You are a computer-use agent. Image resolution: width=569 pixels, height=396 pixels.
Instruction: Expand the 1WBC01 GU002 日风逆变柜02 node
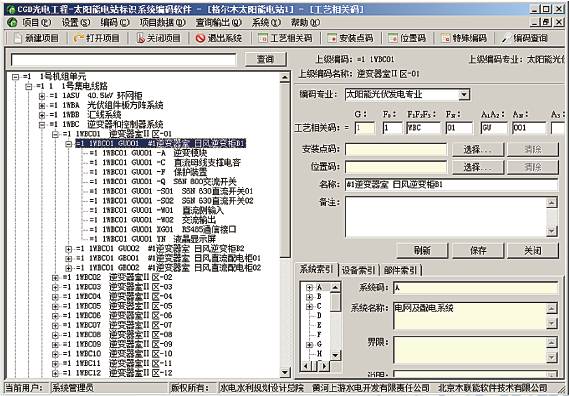pos(69,249)
